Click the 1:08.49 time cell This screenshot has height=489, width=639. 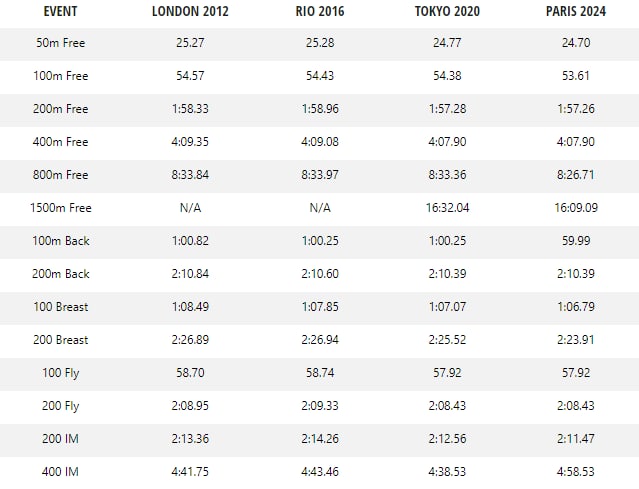[x=190, y=306]
